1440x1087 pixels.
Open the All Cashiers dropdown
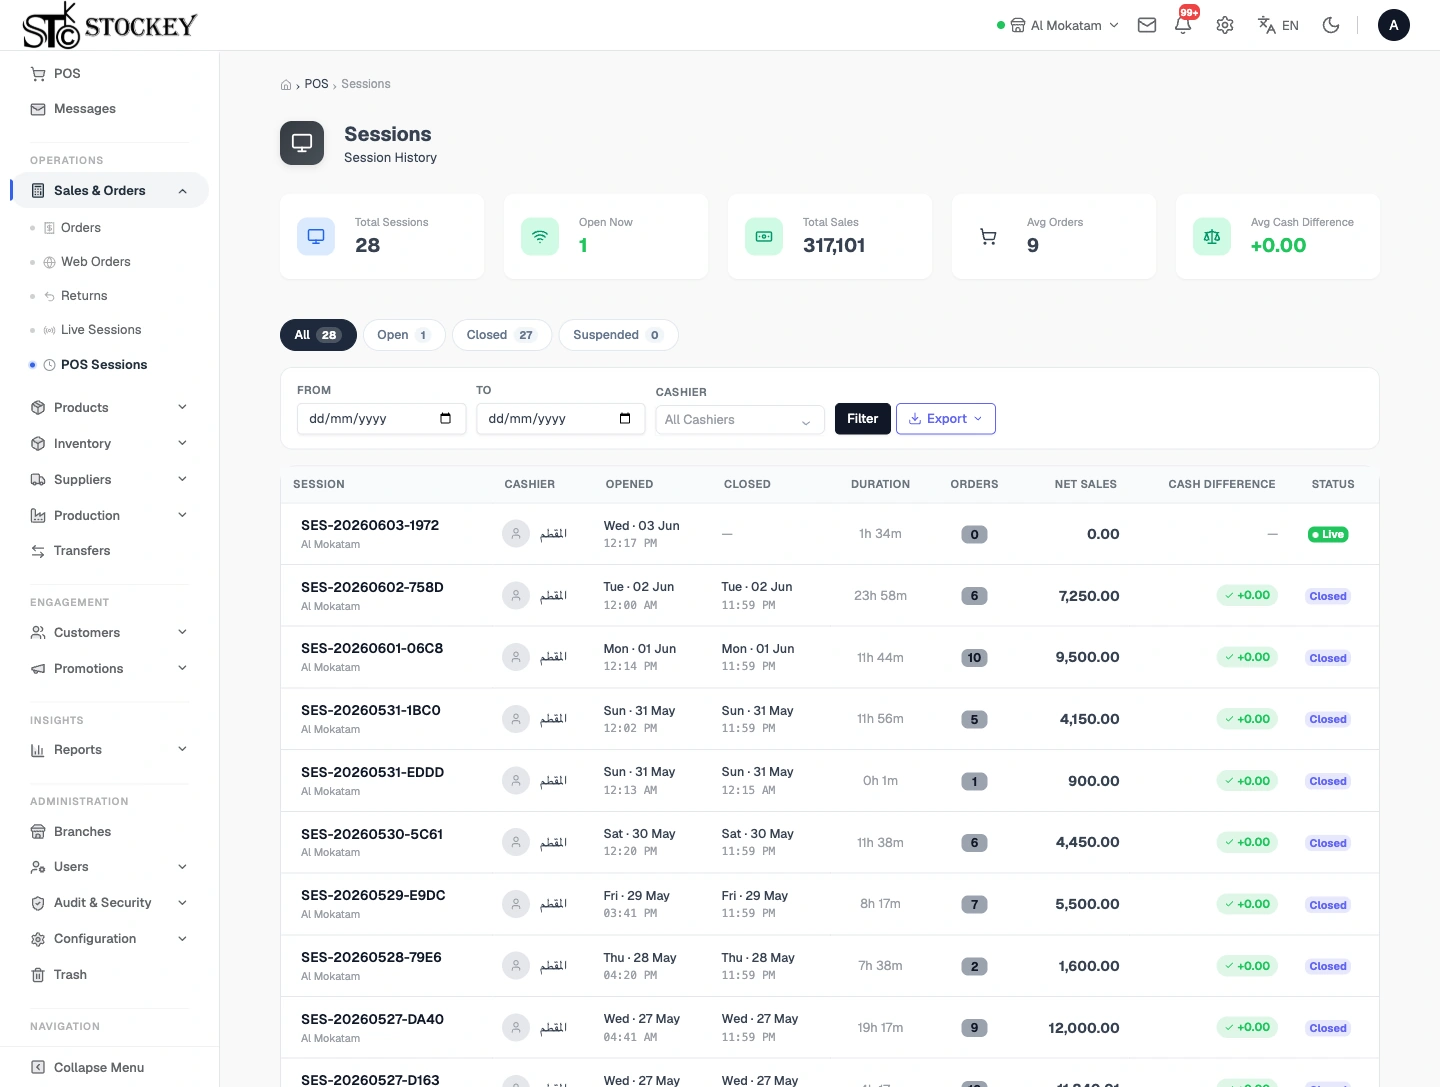coord(740,420)
